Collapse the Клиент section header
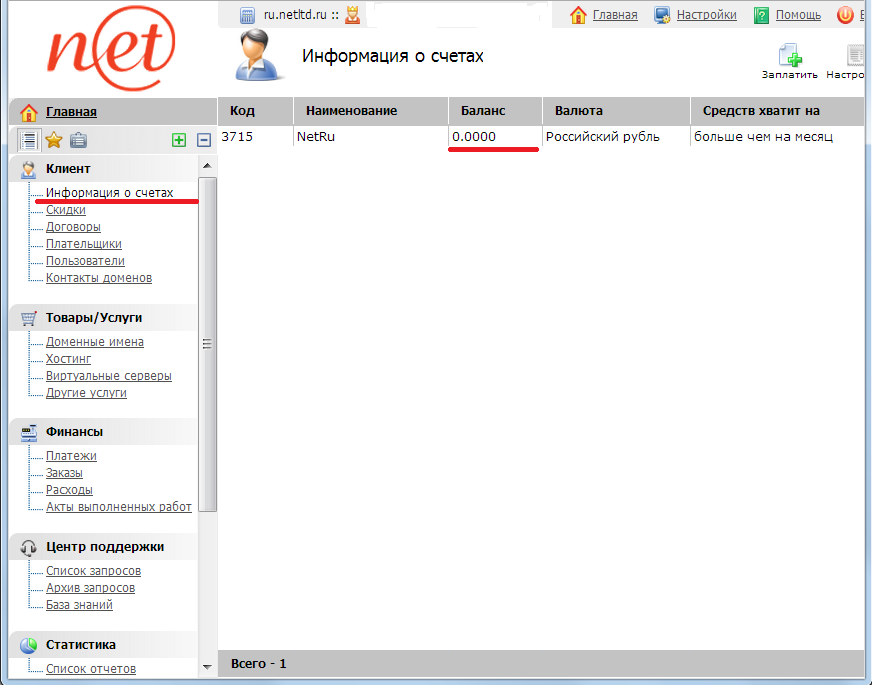Image resolution: width=872 pixels, height=685 pixels. (x=68, y=169)
